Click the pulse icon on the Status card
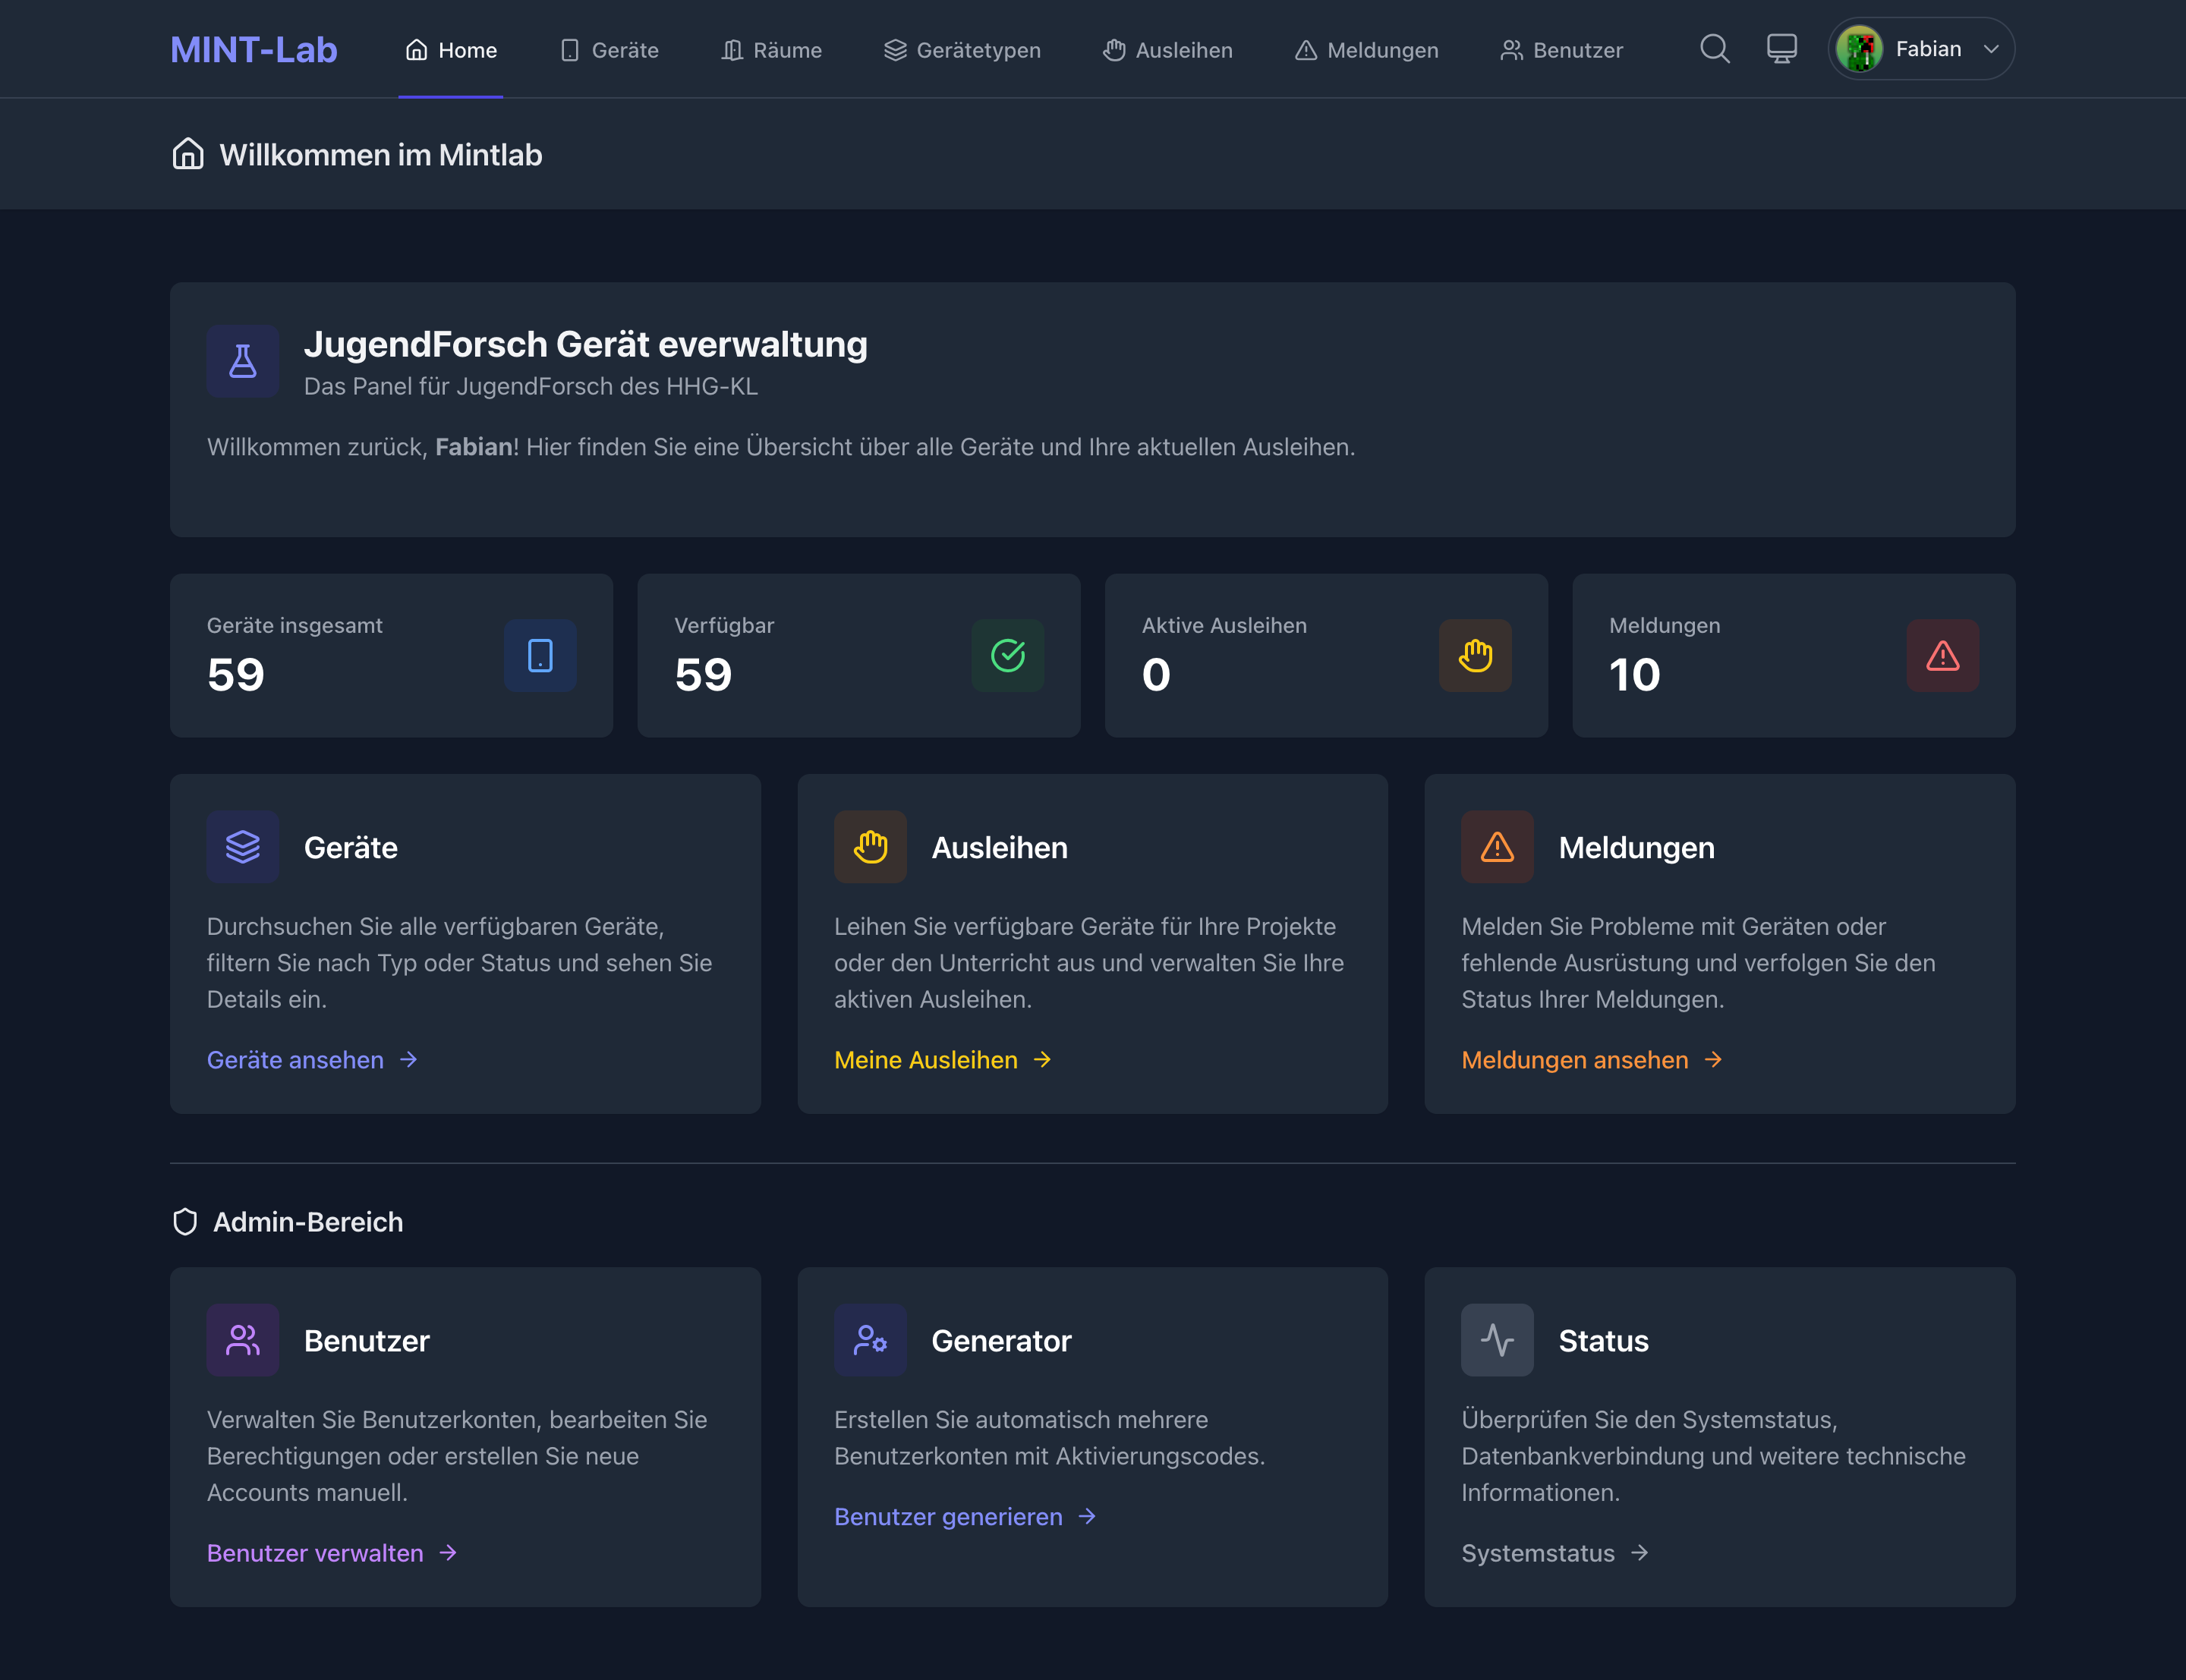The image size is (2186, 1680). pos(1496,1339)
